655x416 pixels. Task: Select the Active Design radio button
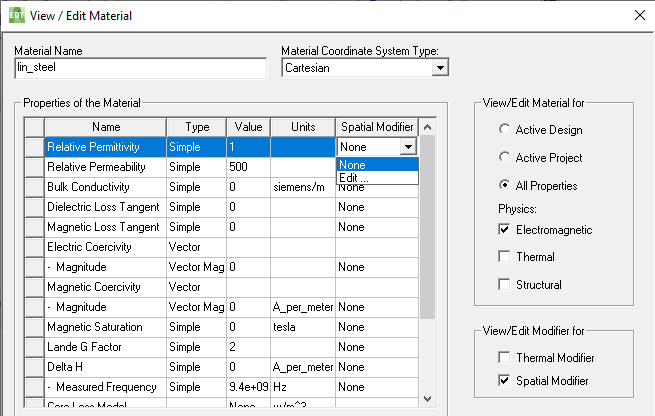coord(503,130)
